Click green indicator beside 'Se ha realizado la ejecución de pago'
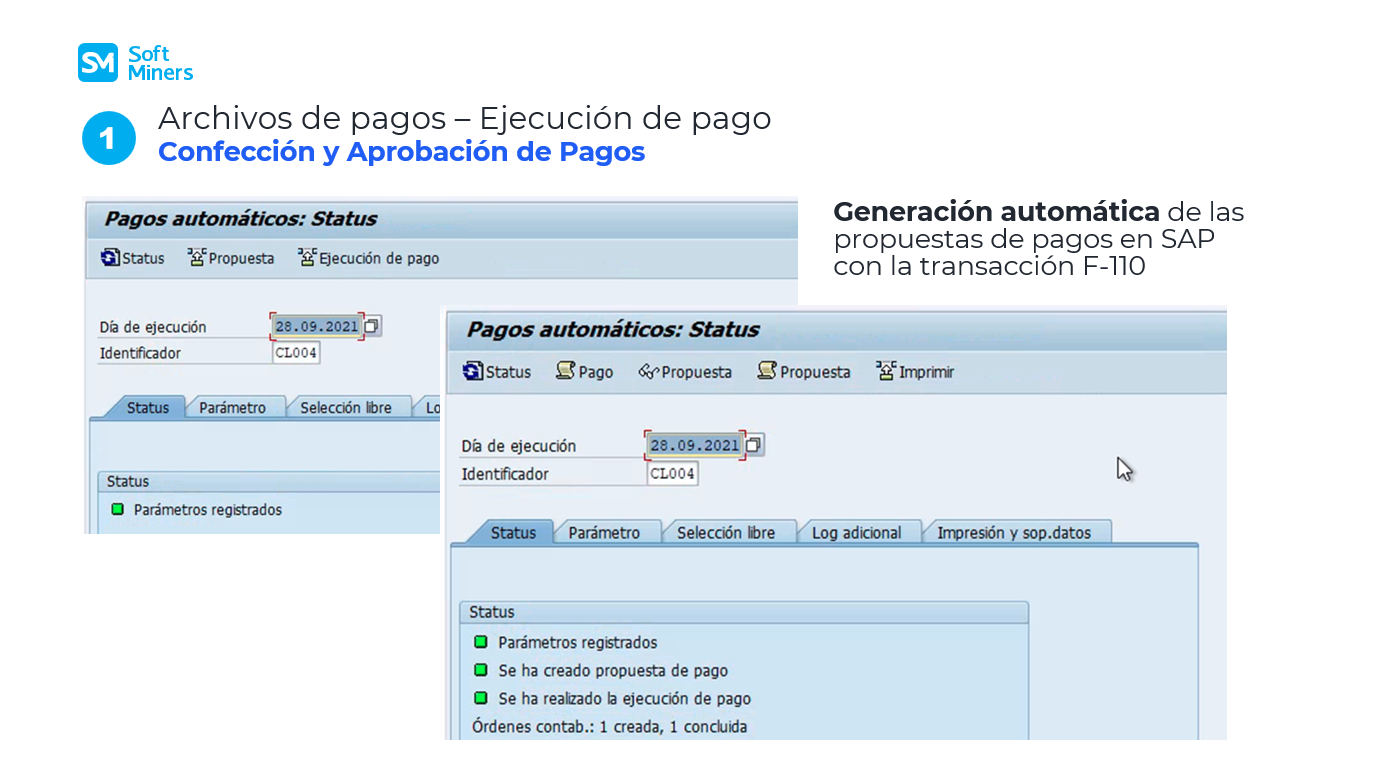The image size is (1395, 780). tap(481, 698)
